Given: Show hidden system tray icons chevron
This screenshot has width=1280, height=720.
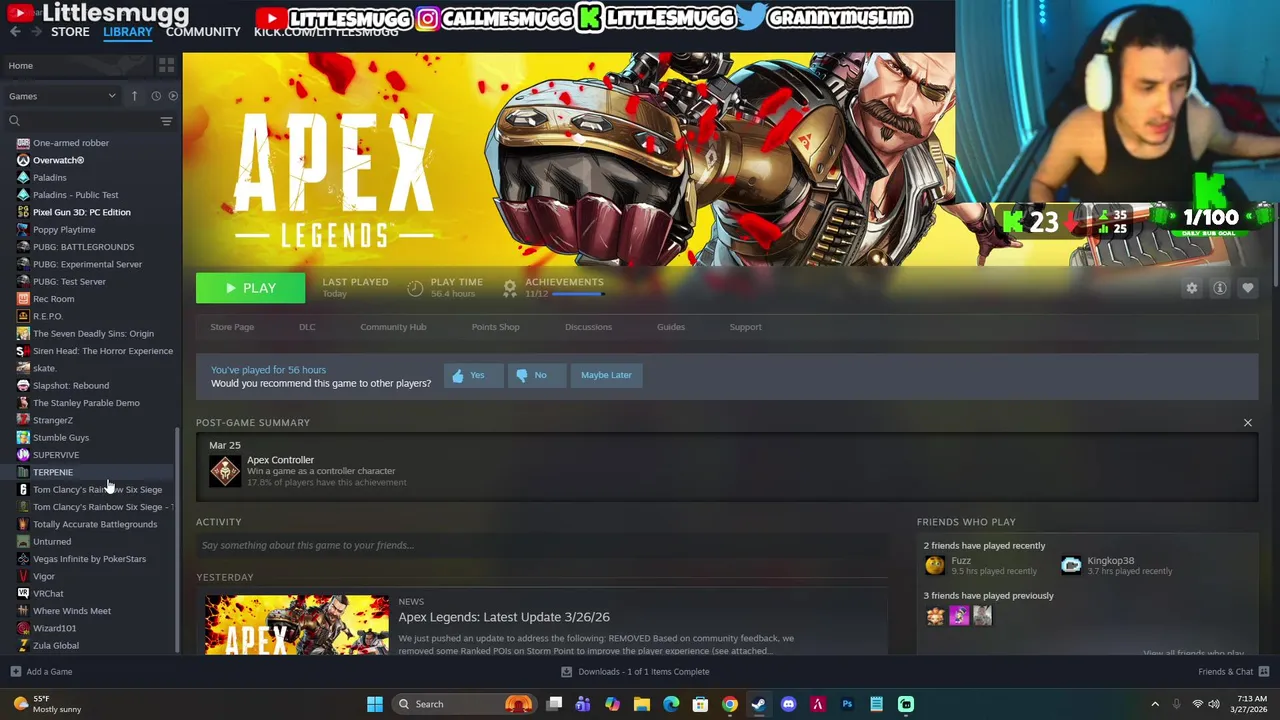Looking at the screenshot, I should [x=1154, y=704].
